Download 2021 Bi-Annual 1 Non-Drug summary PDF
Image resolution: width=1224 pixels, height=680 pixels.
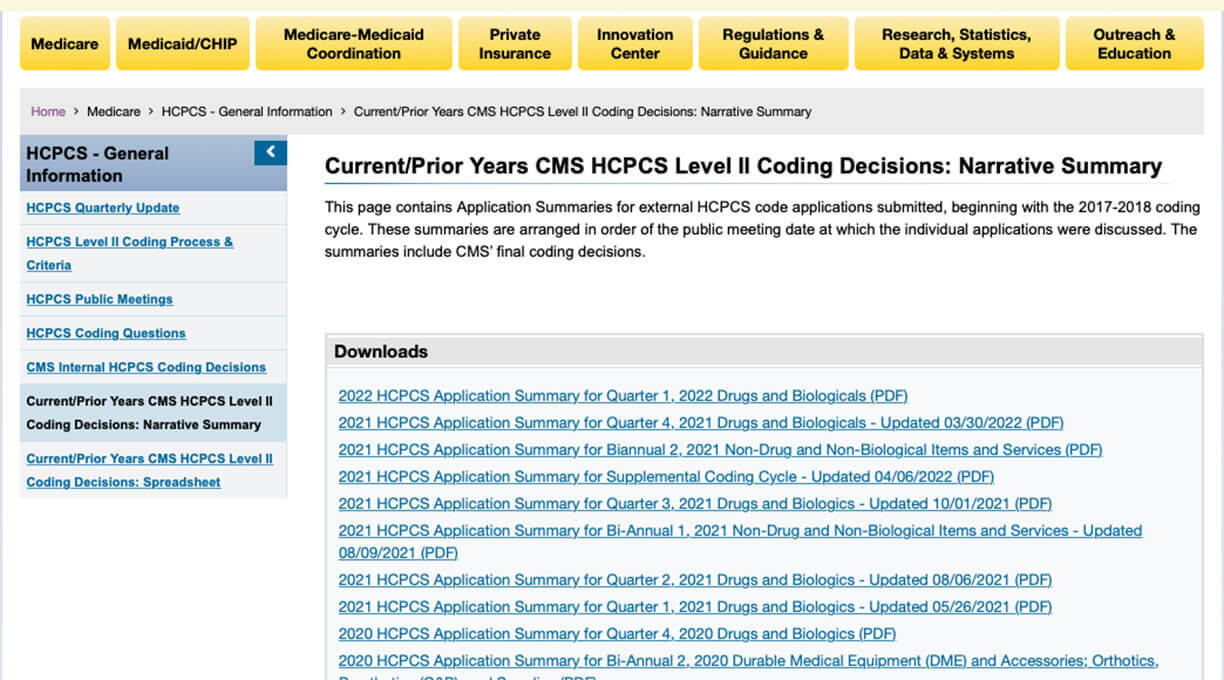coord(740,541)
